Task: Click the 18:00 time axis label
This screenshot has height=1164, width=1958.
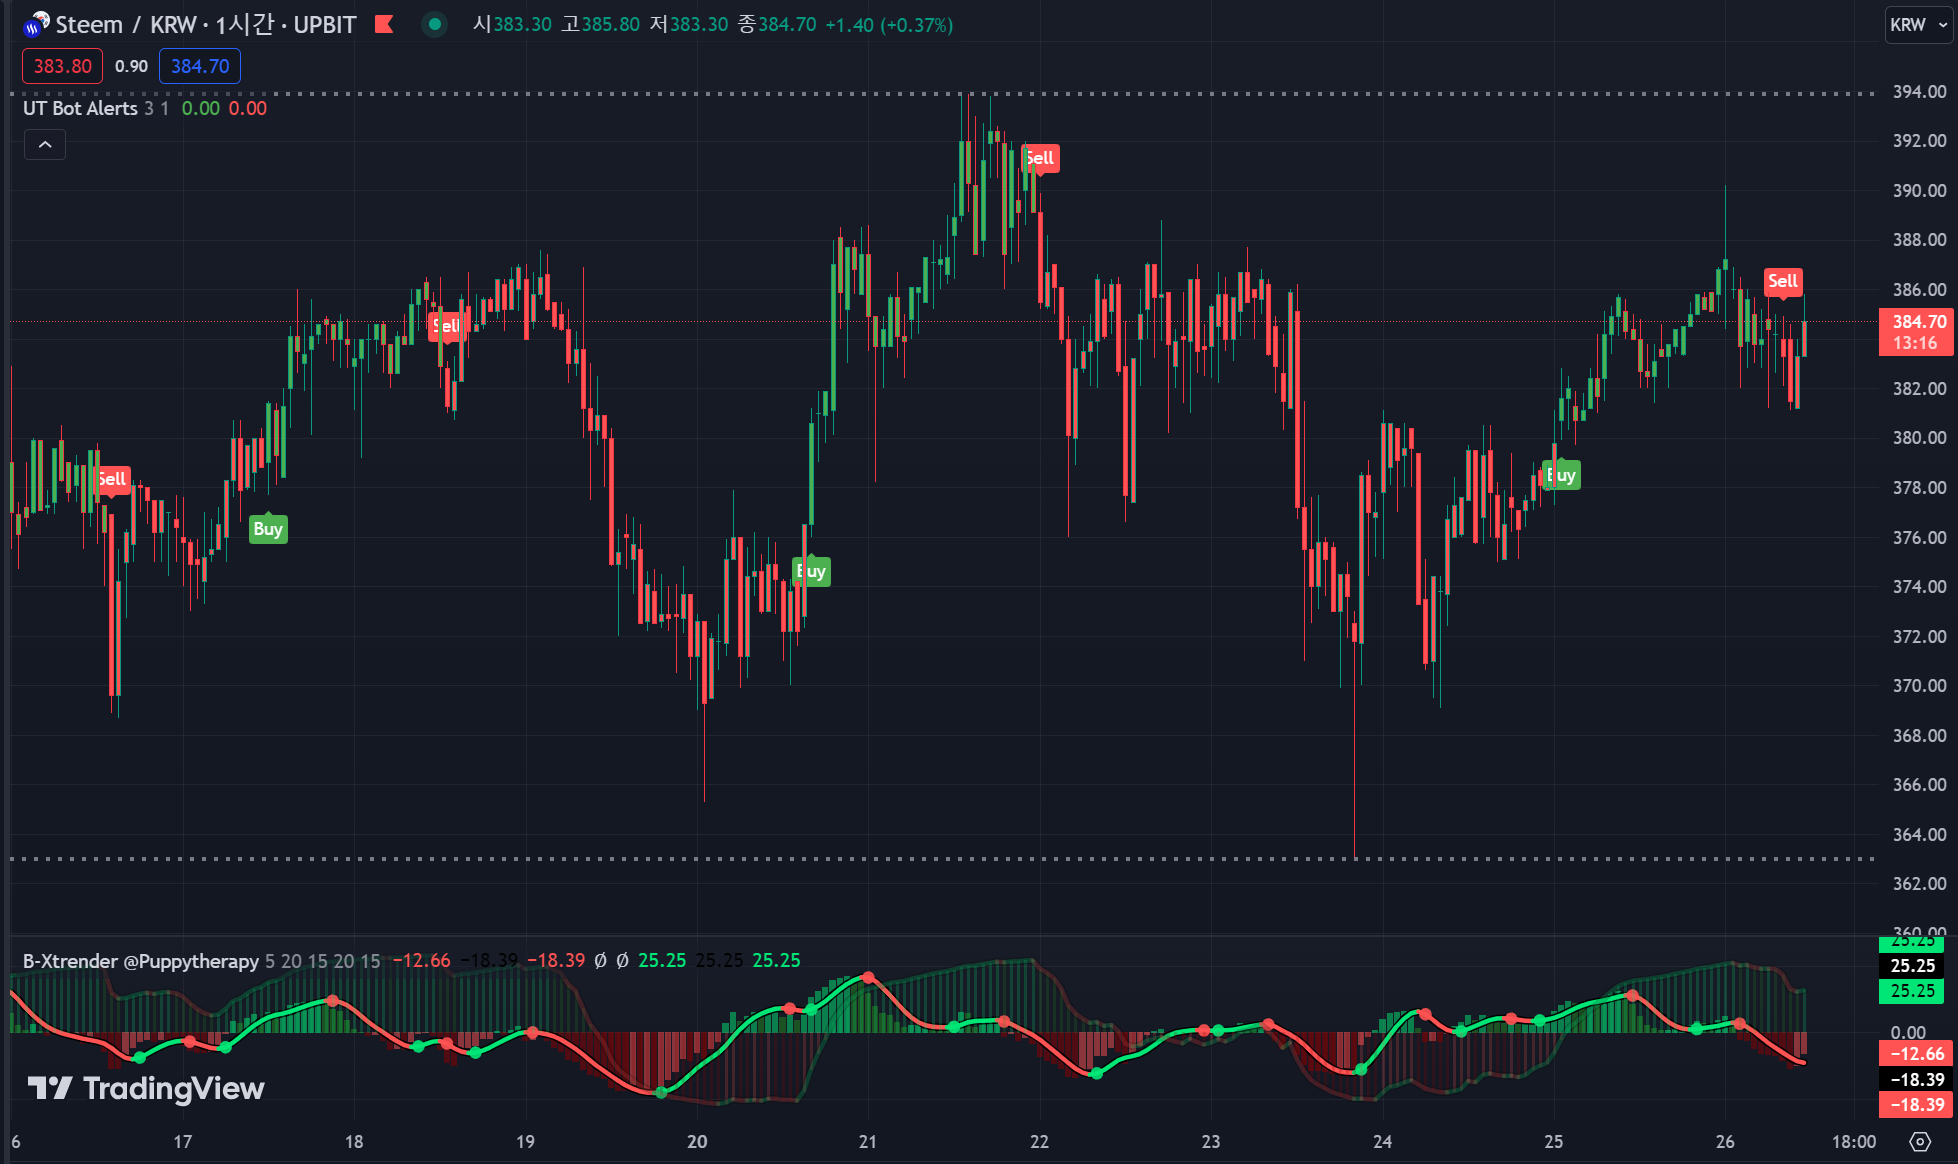Action: (1853, 1141)
